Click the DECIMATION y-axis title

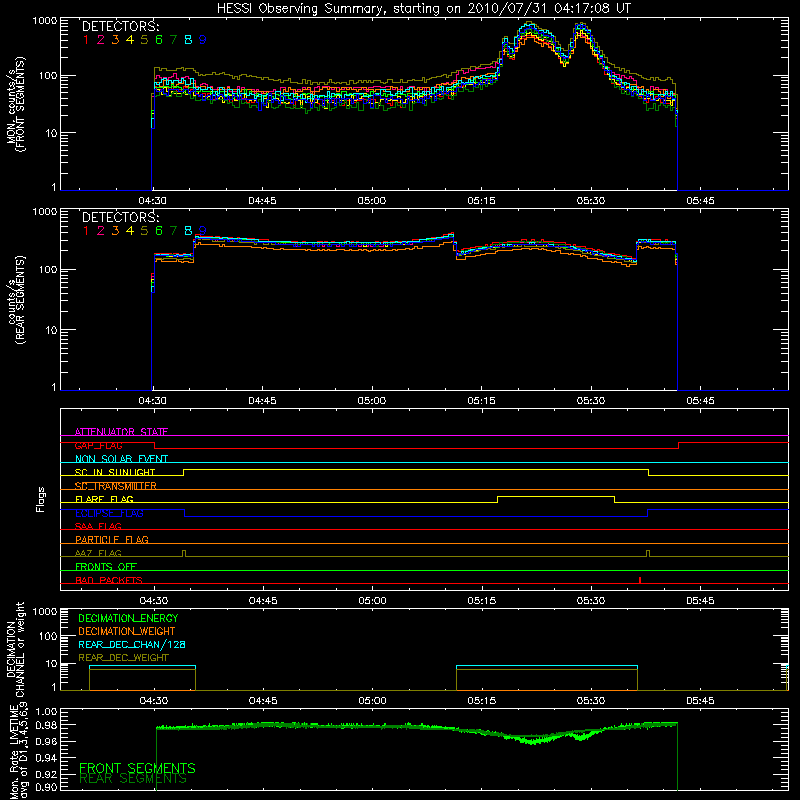tap(15, 649)
